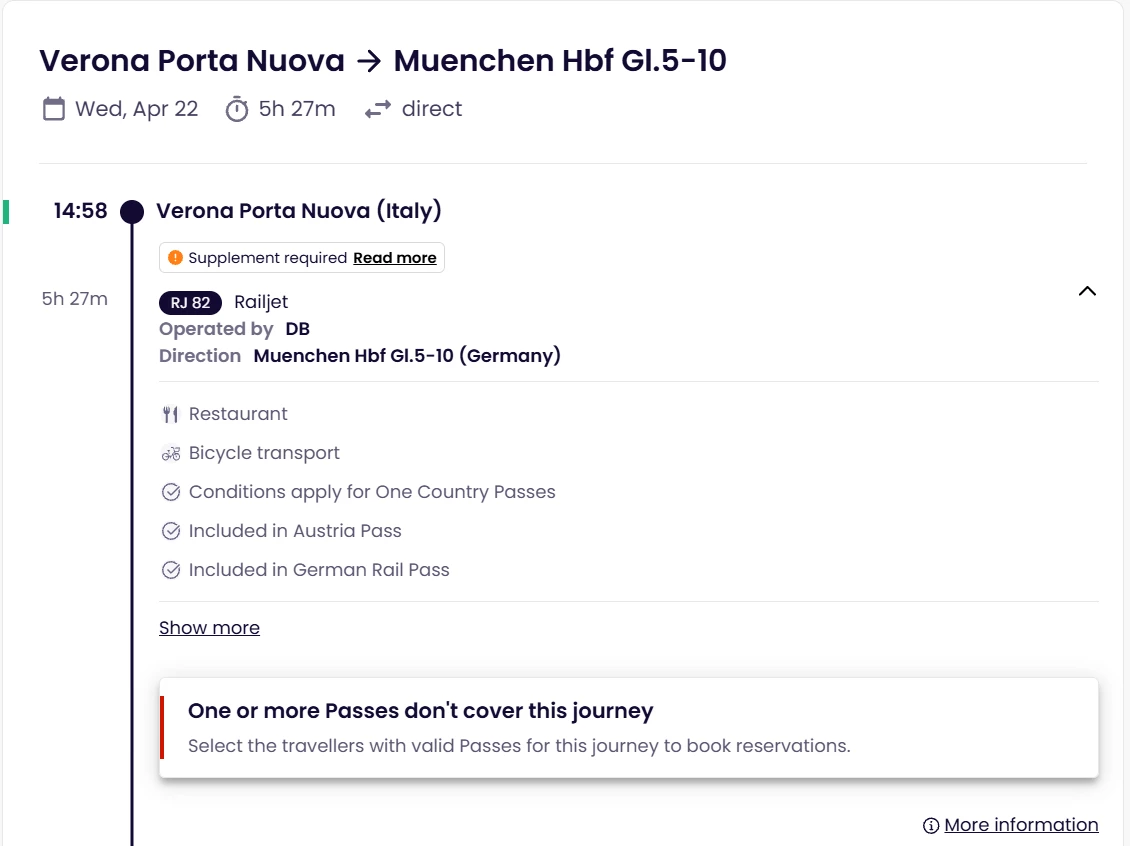Expand amenities list with Show more
This screenshot has width=1130, height=846.
209,628
